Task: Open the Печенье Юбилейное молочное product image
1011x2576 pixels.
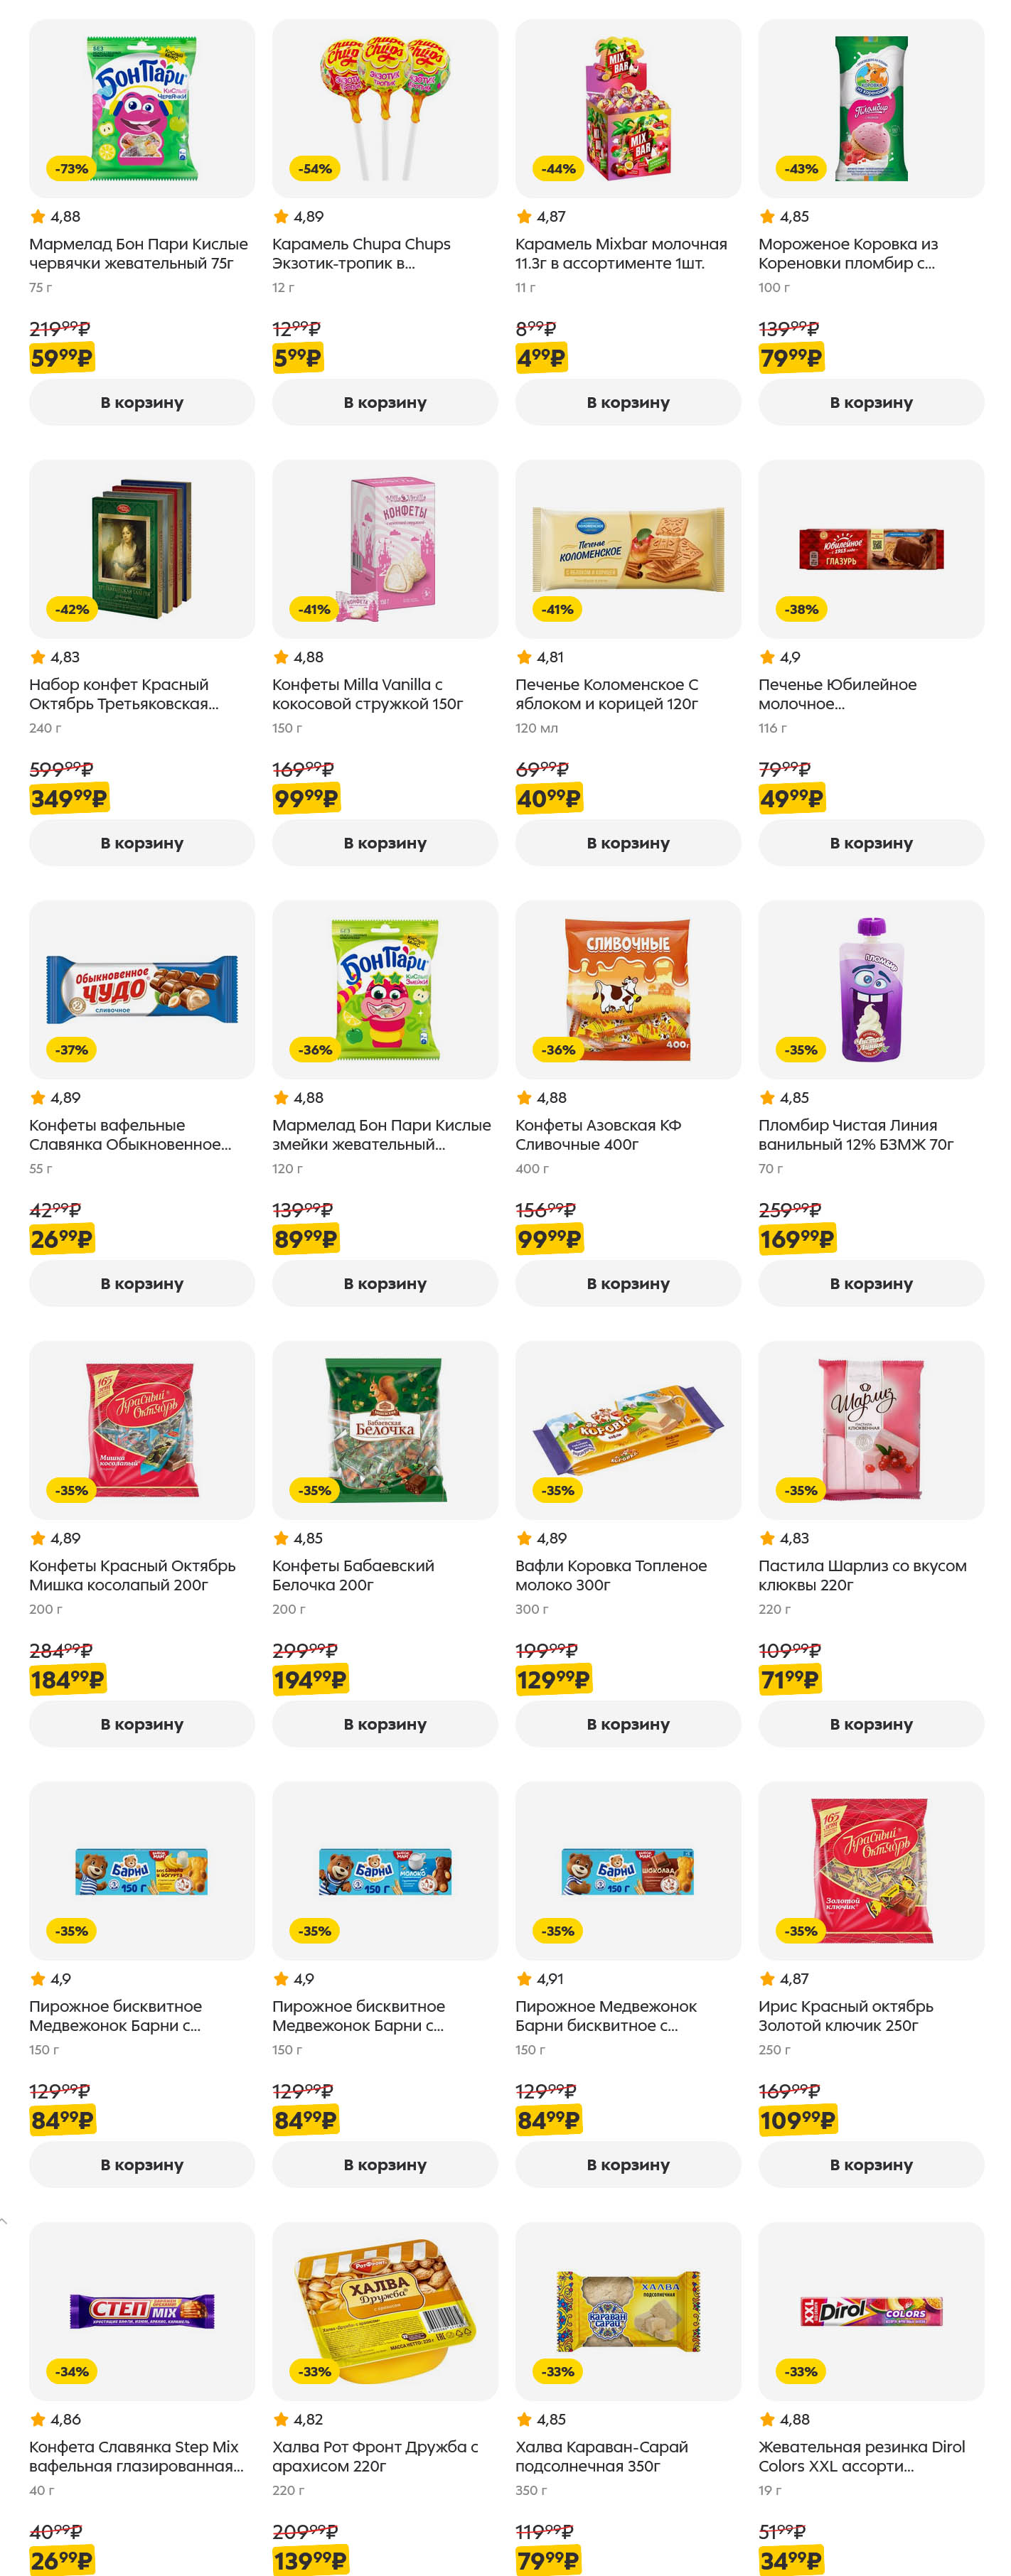Action: [x=870, y=548]
